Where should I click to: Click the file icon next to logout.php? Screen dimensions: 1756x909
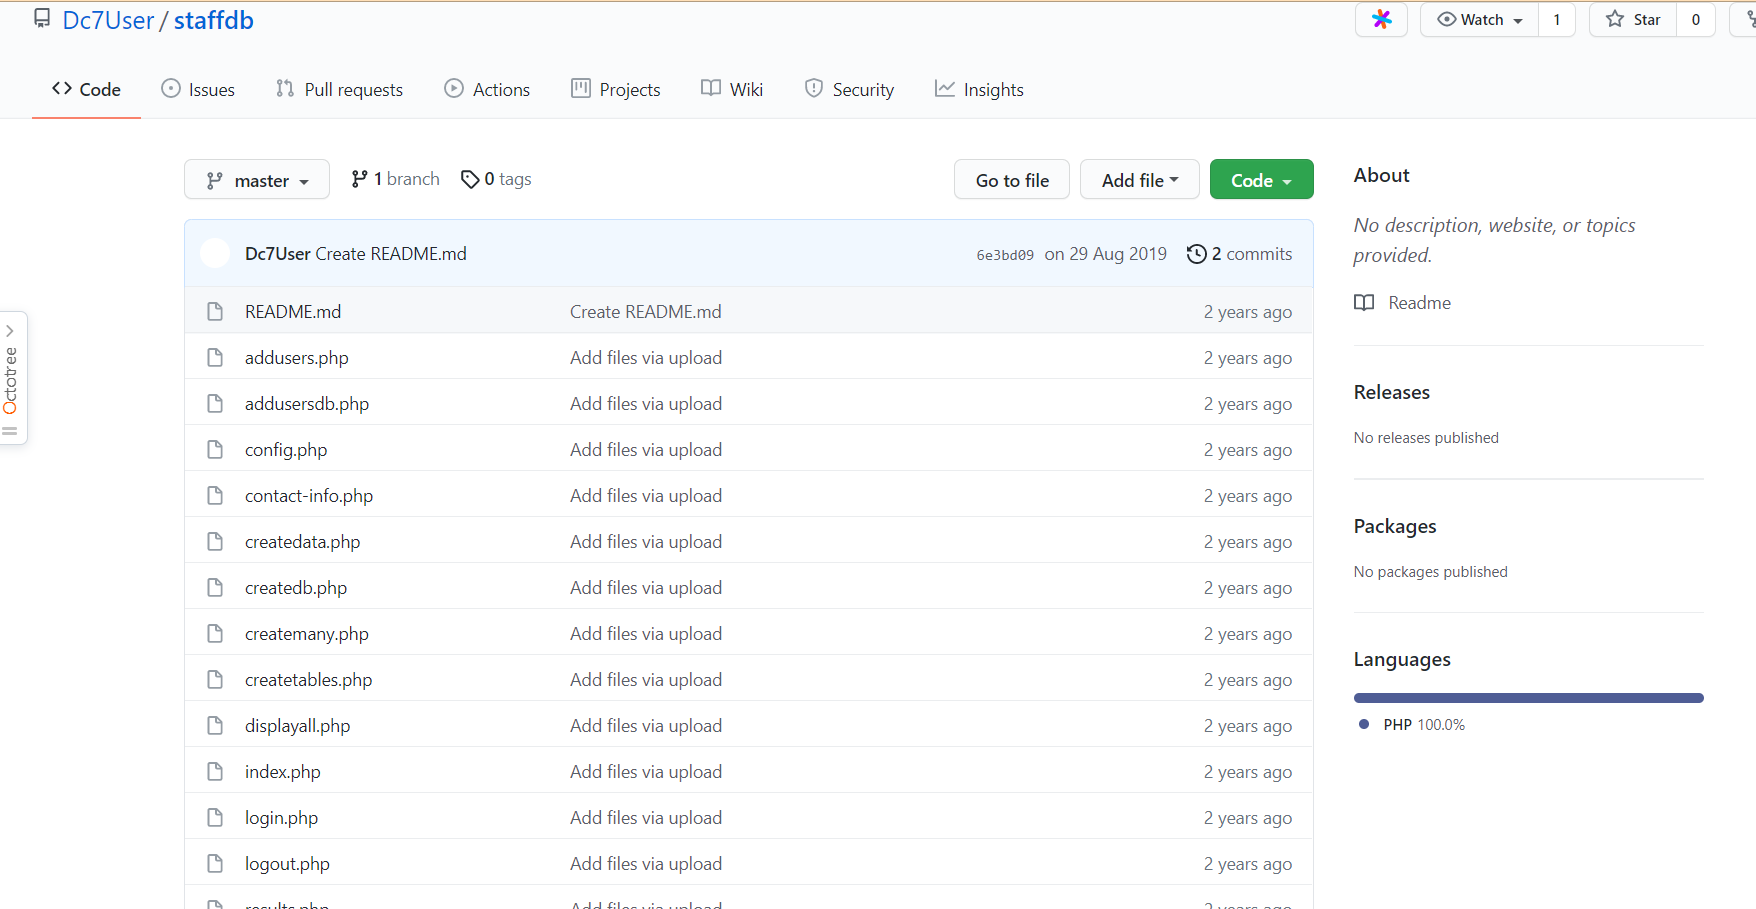[x=215, y=864]
